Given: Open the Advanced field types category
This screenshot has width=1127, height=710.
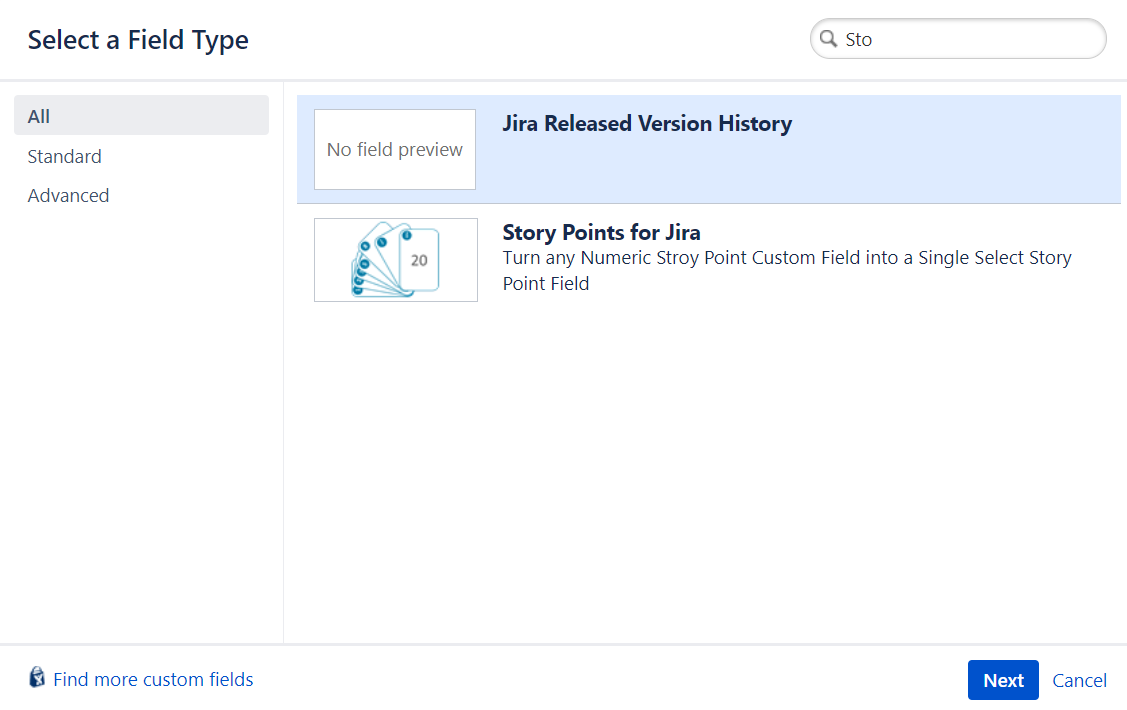Looking at the screenshot, I should coord(69,196).
